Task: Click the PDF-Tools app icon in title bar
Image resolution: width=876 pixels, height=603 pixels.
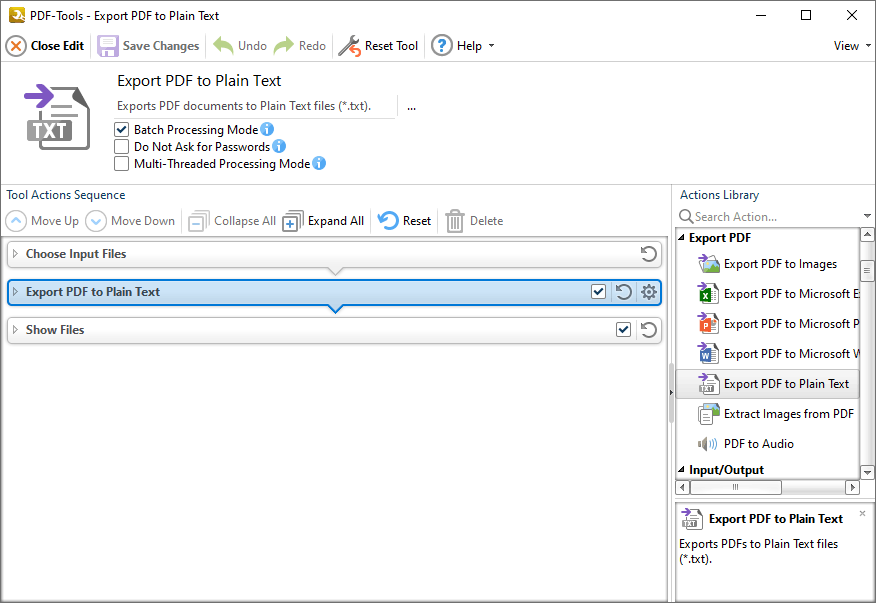Action: click(17, 15)
